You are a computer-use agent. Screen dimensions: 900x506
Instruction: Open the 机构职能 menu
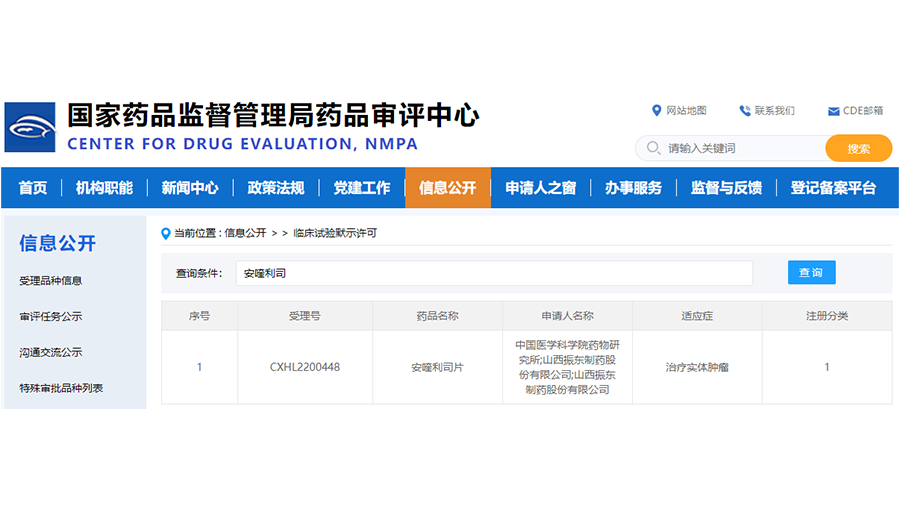tap(104, 188)
